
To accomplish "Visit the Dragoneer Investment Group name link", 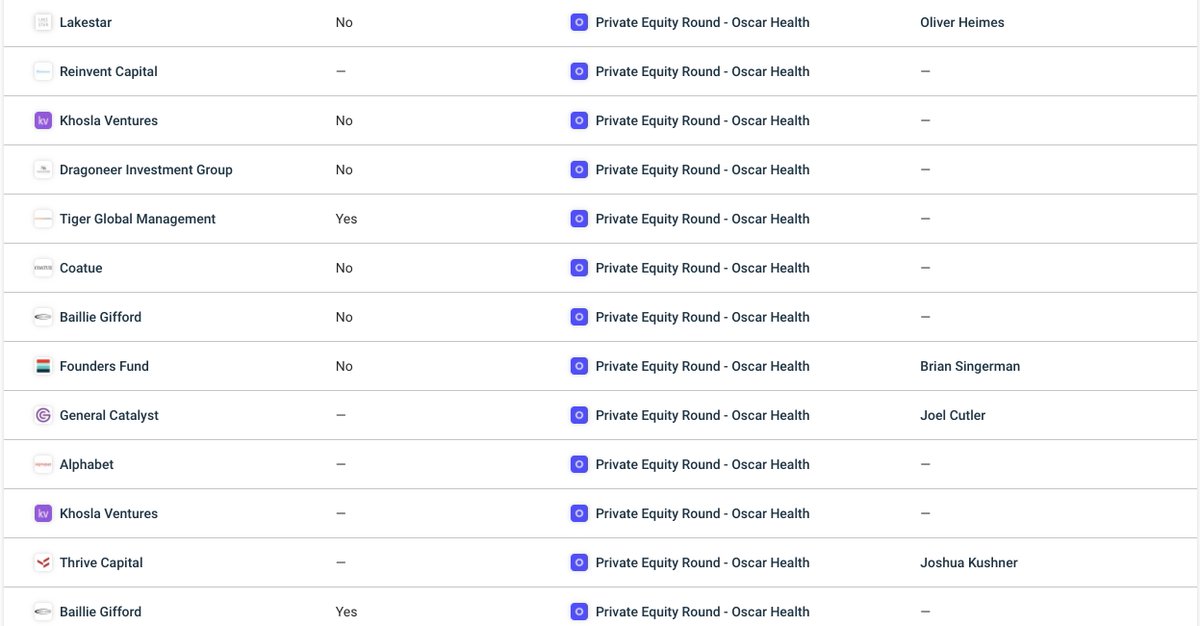I will click(146, 170).
